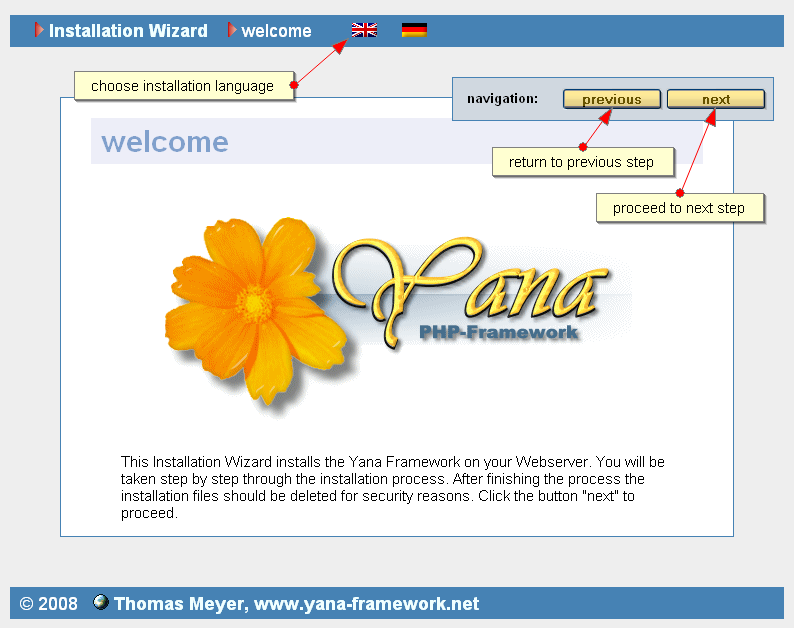Click the globe icon in the footer
This screenshot has height=628, width=794.
[x=101, y=602]
